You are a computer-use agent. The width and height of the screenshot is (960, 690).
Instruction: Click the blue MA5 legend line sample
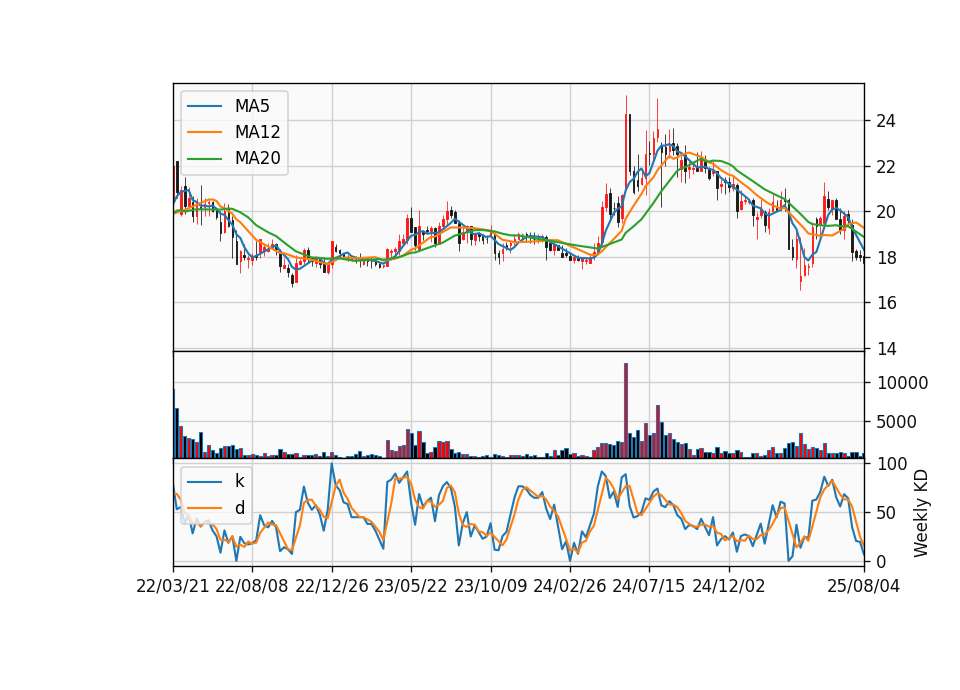pyautogui.click(x=204, y=106)
